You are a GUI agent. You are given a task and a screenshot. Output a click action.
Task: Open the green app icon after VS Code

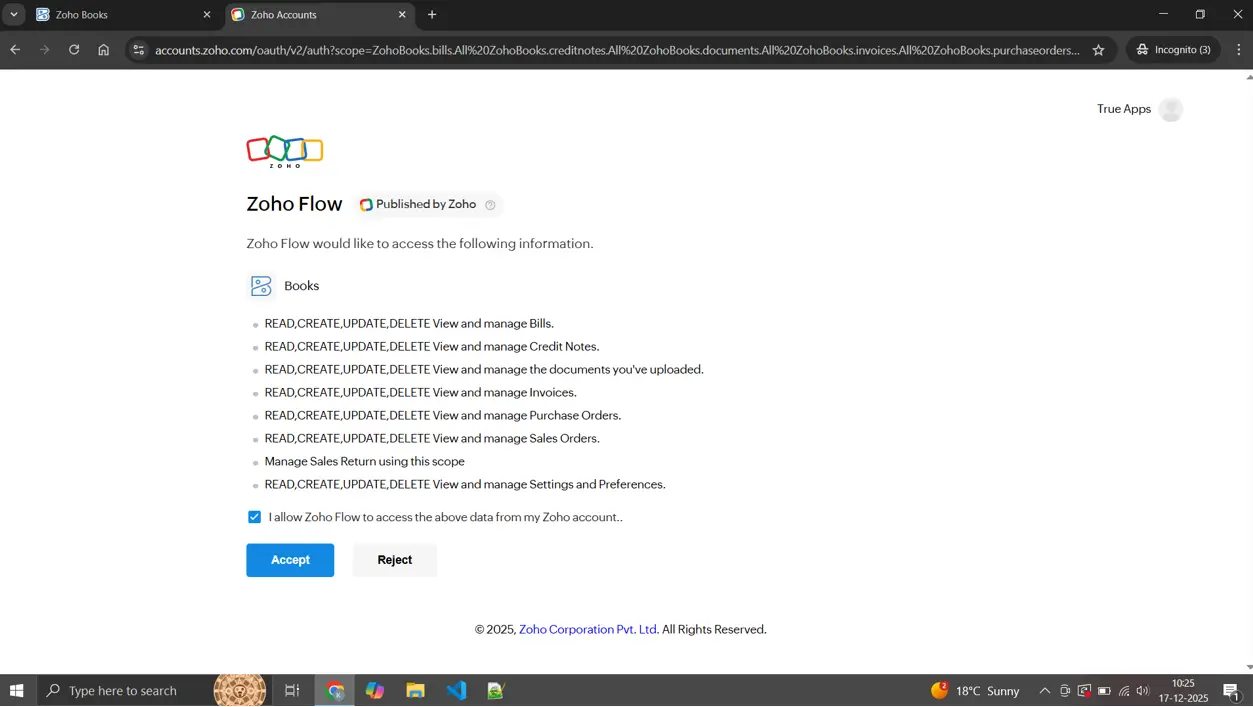click(x=495, y=690)
